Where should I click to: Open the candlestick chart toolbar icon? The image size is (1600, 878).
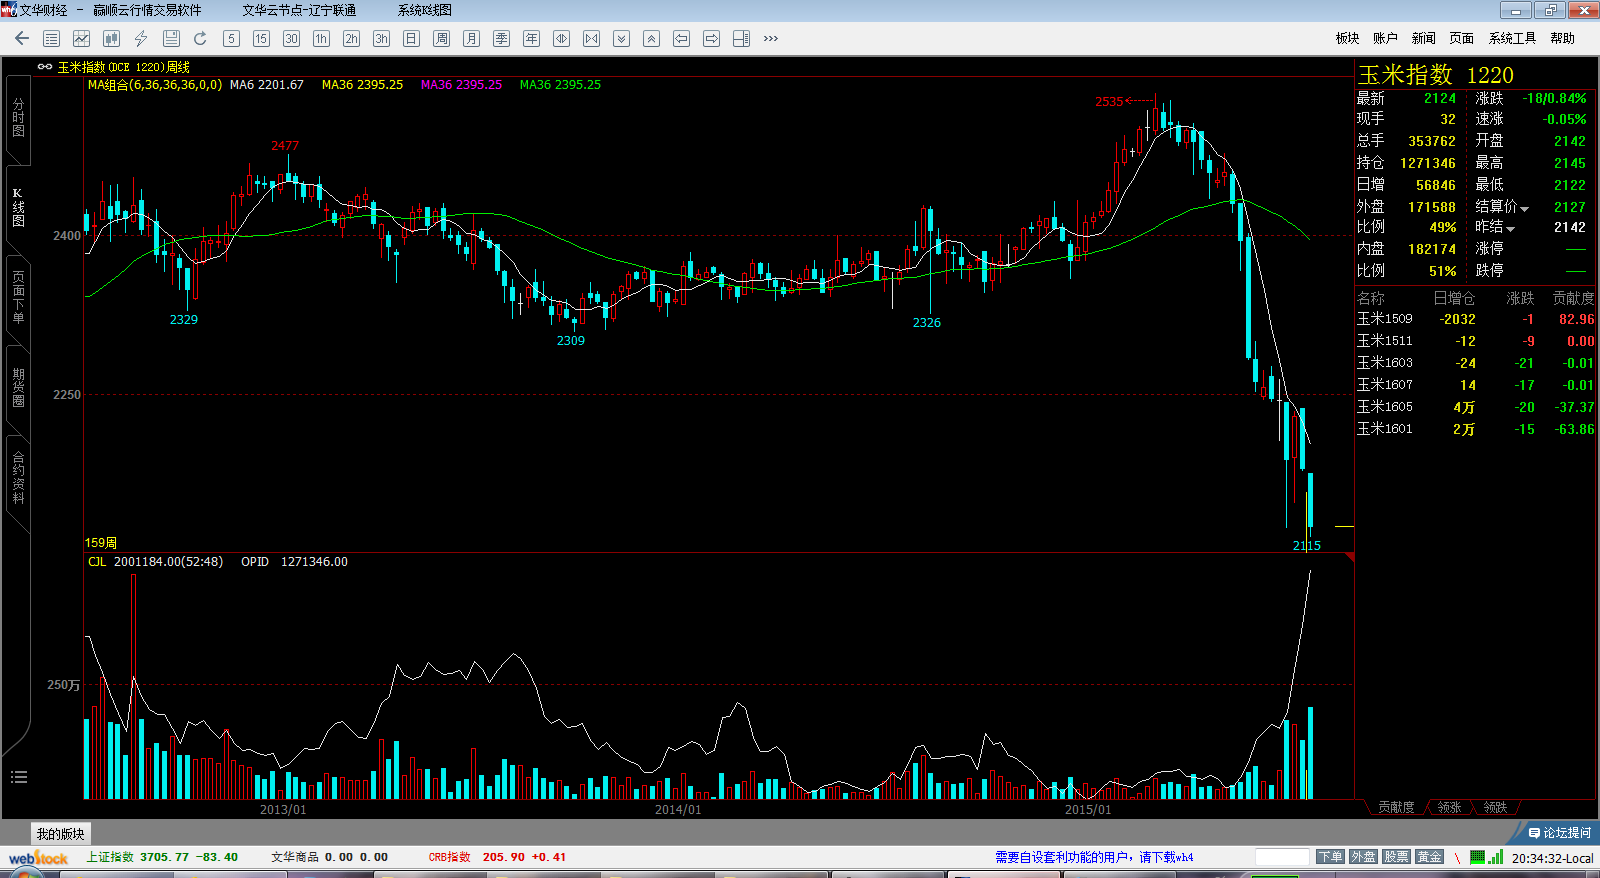pyautogui.click(x=111, y=38)
